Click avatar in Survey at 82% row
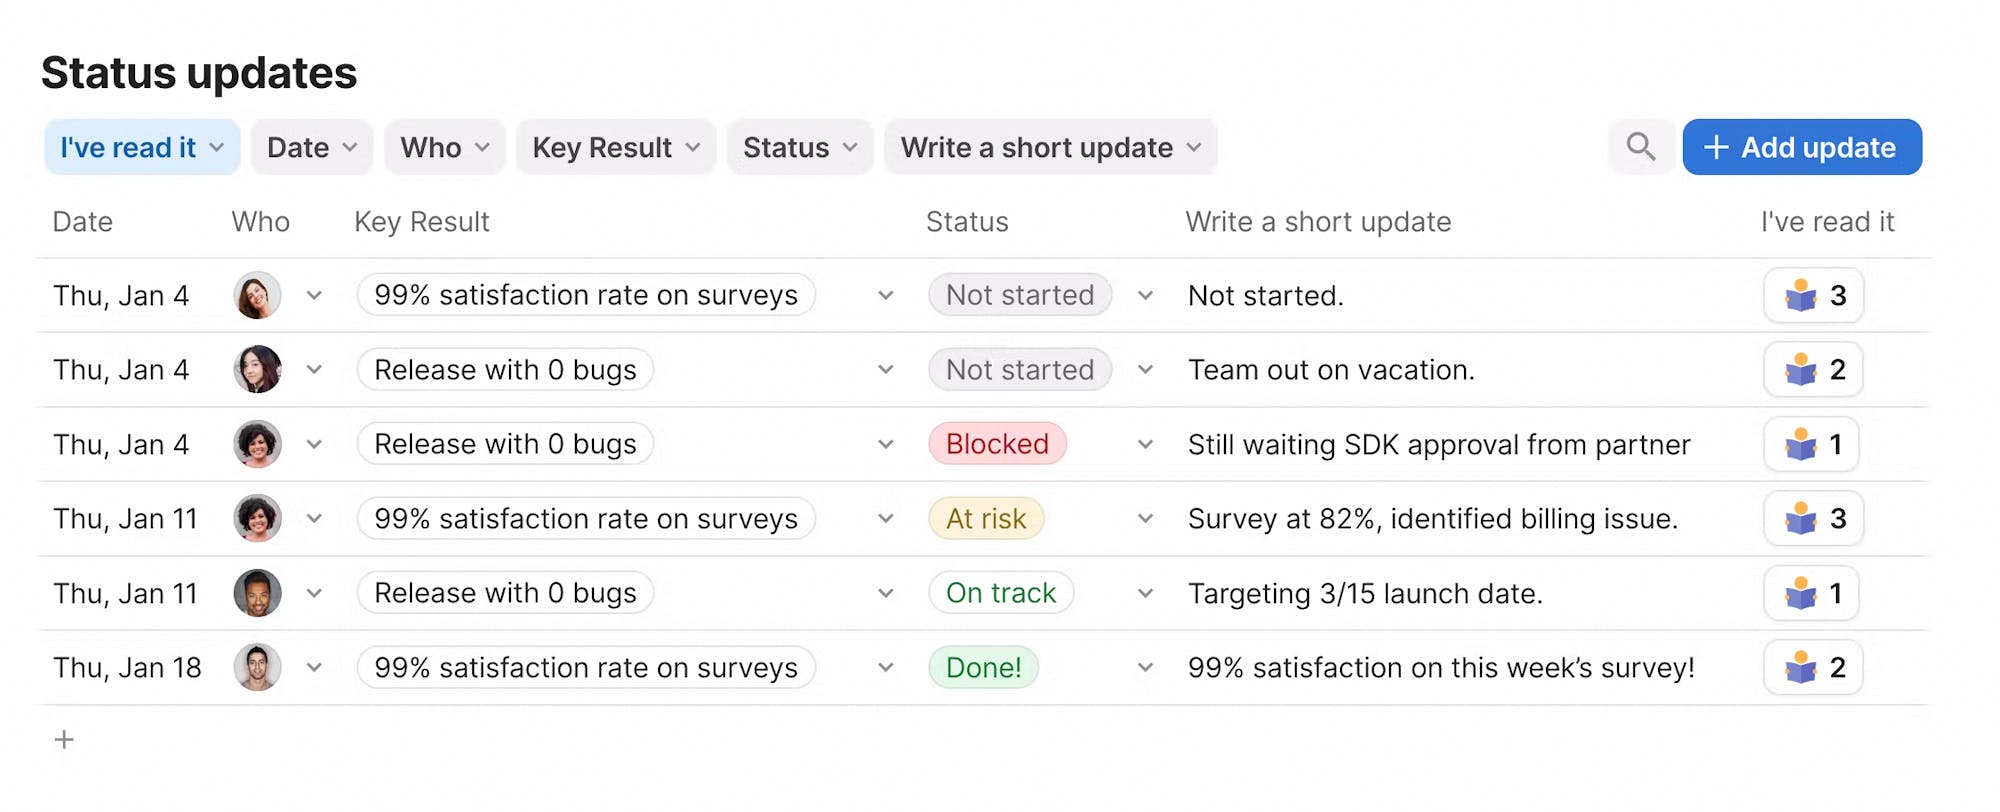 click(x=257, y=518)
